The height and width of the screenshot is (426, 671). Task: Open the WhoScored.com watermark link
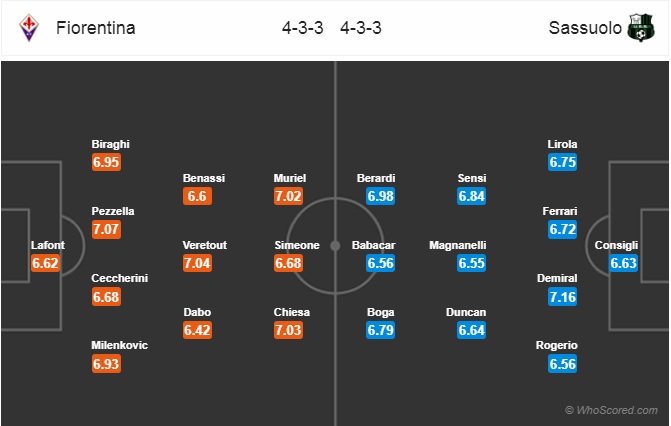pyautogui.click(x=611, y=410)
